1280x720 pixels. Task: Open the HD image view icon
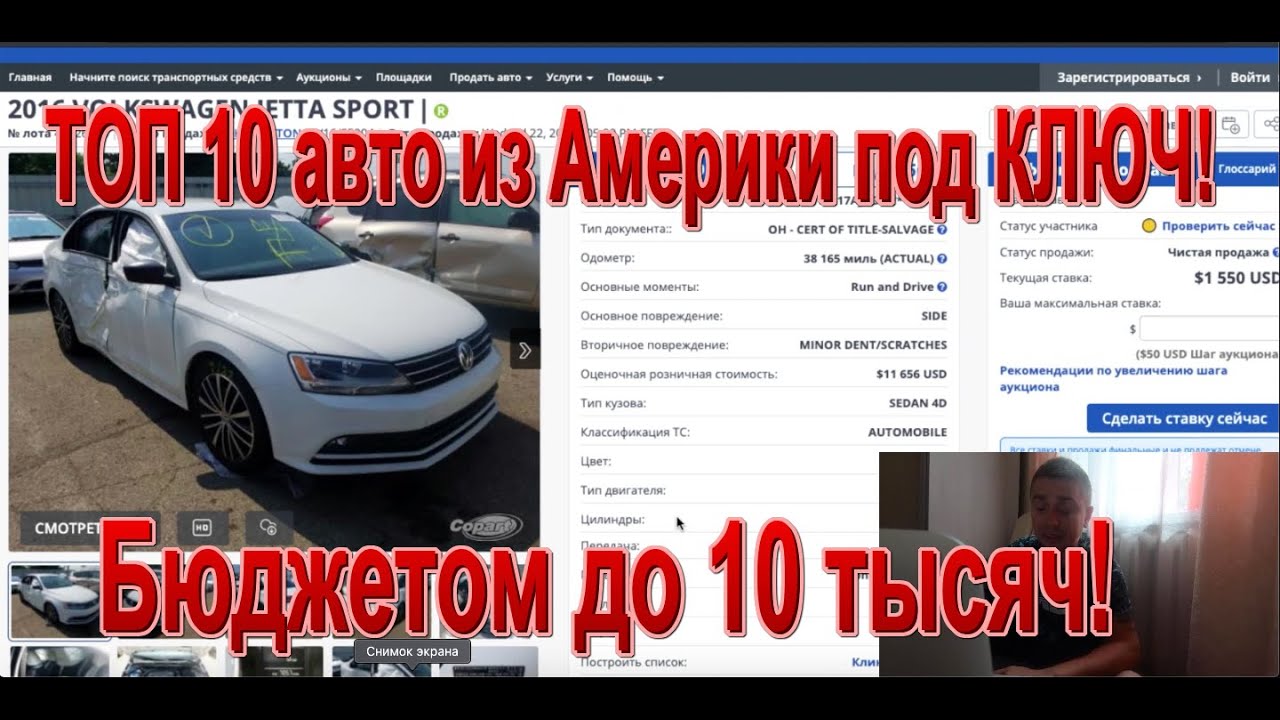click(x=203, y=527)
